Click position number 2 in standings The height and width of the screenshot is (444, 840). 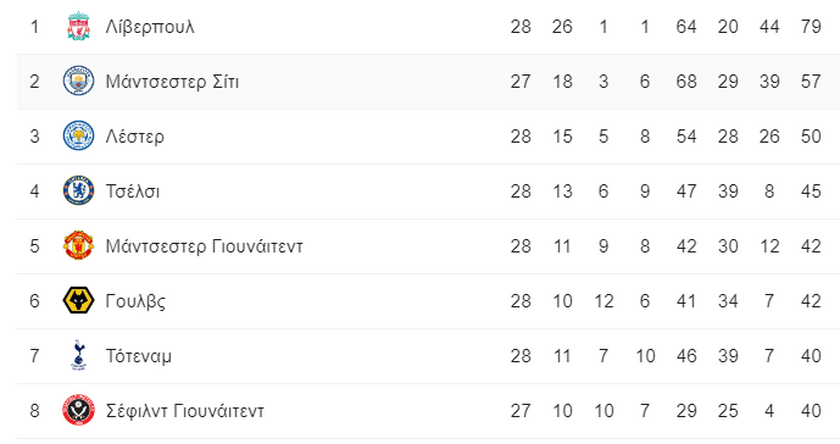[34, 81]
